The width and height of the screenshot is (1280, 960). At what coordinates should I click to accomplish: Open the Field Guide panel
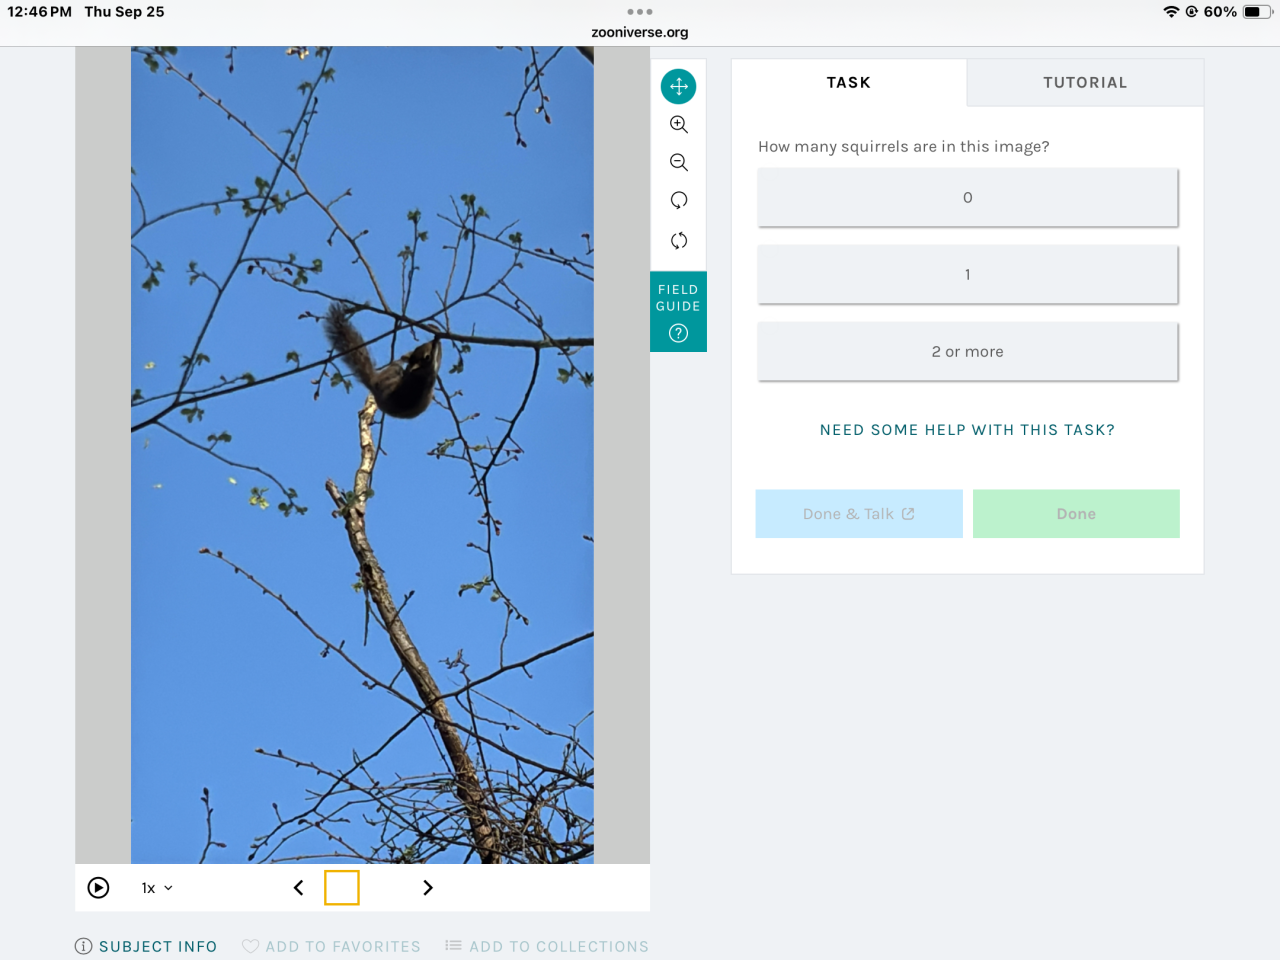point(678,311)
